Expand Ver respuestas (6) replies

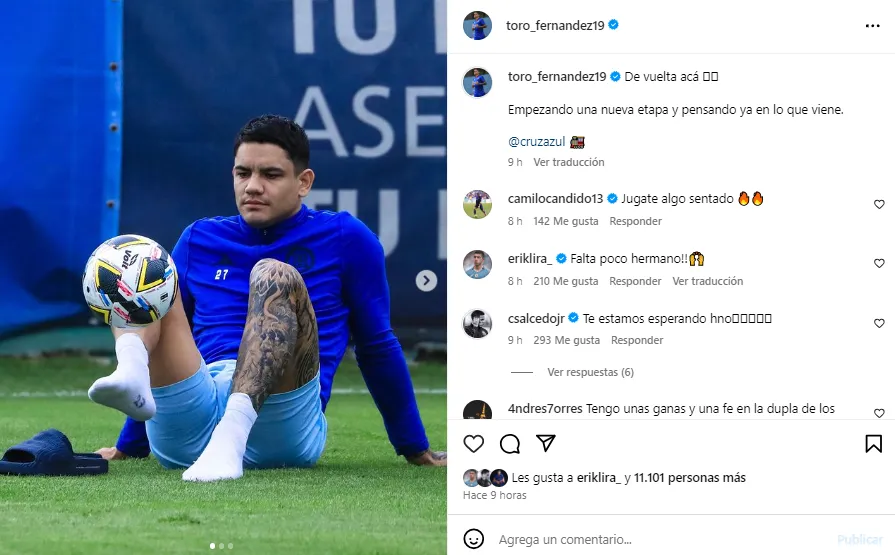pyautogui.click(x=590, y=372)
